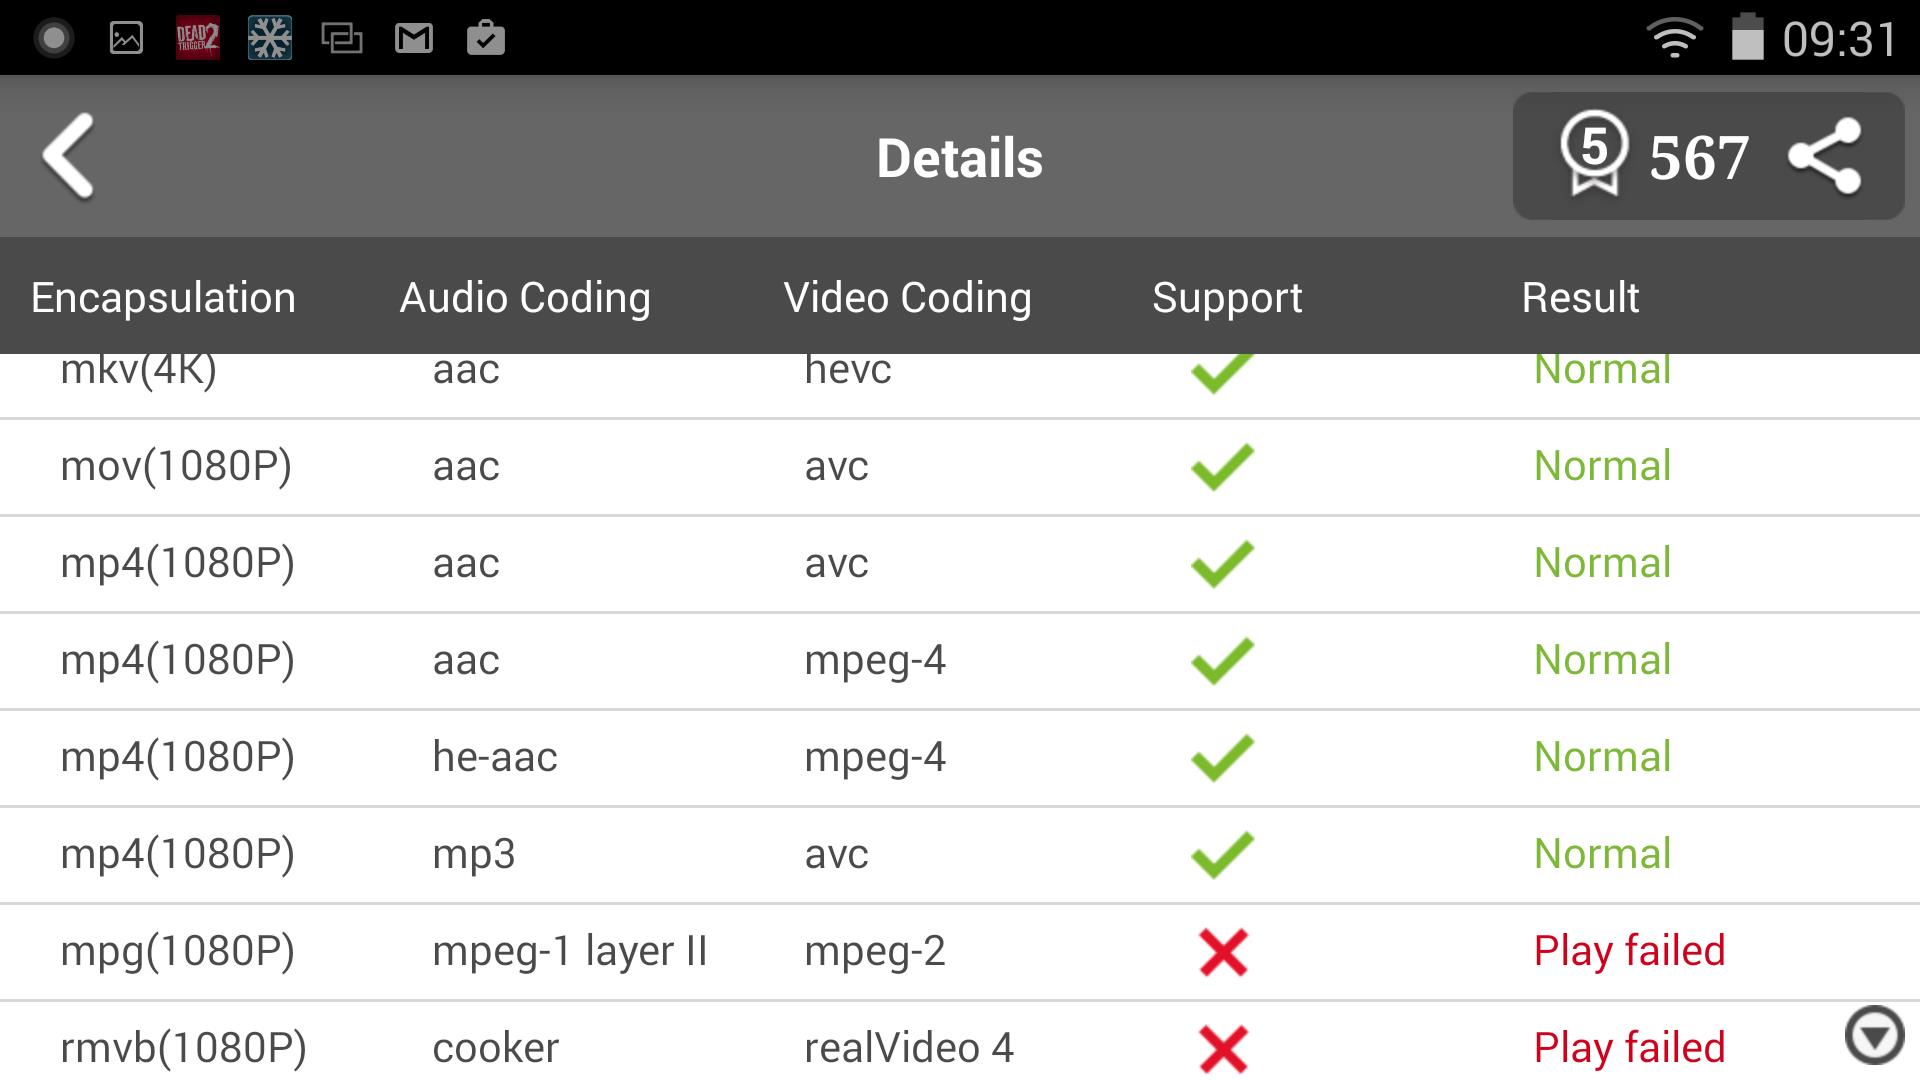Tap the red X for mpg(1080P) row
This screenshot has width=1920, height=1080.
[x=1223, y=952]
